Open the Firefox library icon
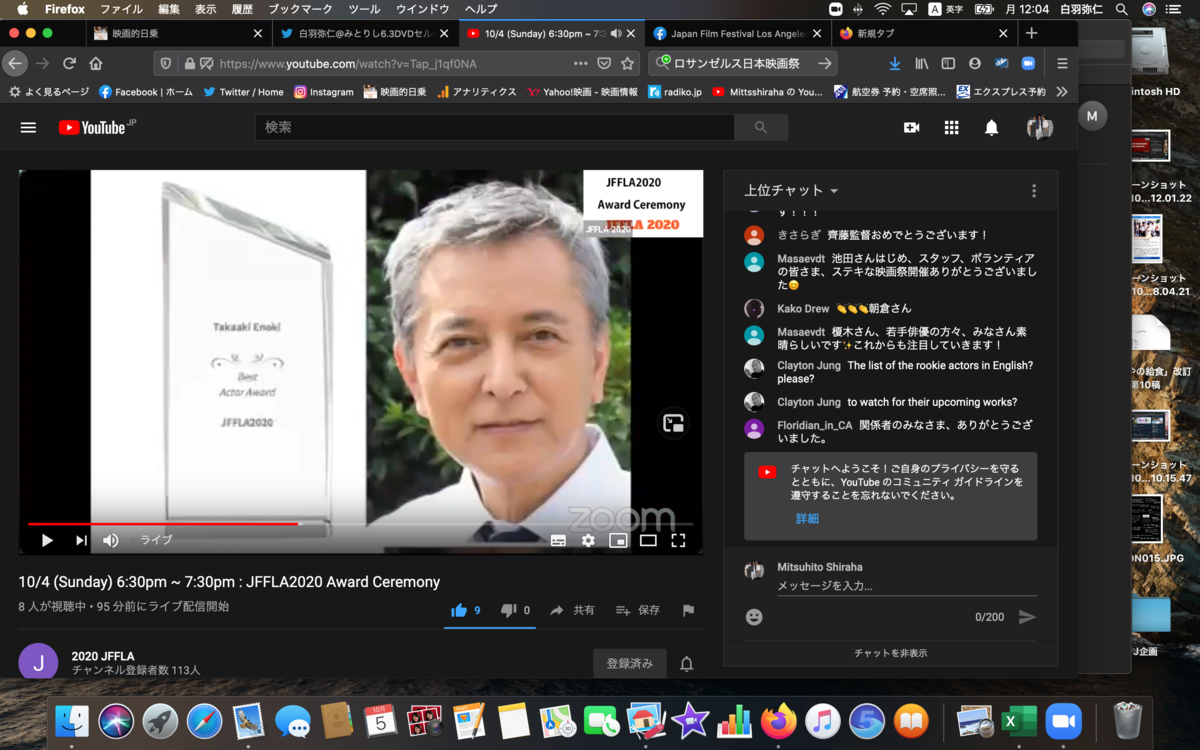Viewport: 1200px width, 750px height. coord(922,63)
